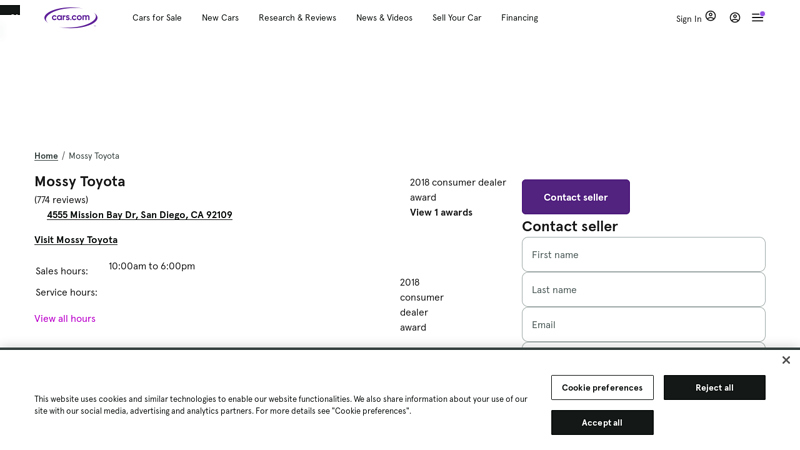Open Cookie preferences
Image resolution: width=800 pixels, height=450 pixels.
(x=602, y=387)
